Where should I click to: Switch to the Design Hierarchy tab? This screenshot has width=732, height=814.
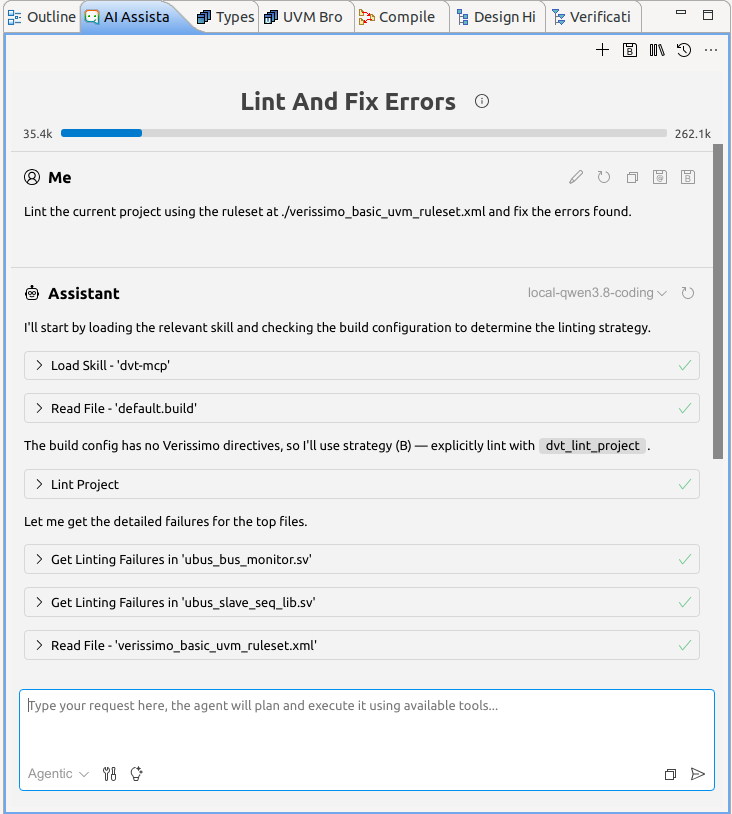497,17
